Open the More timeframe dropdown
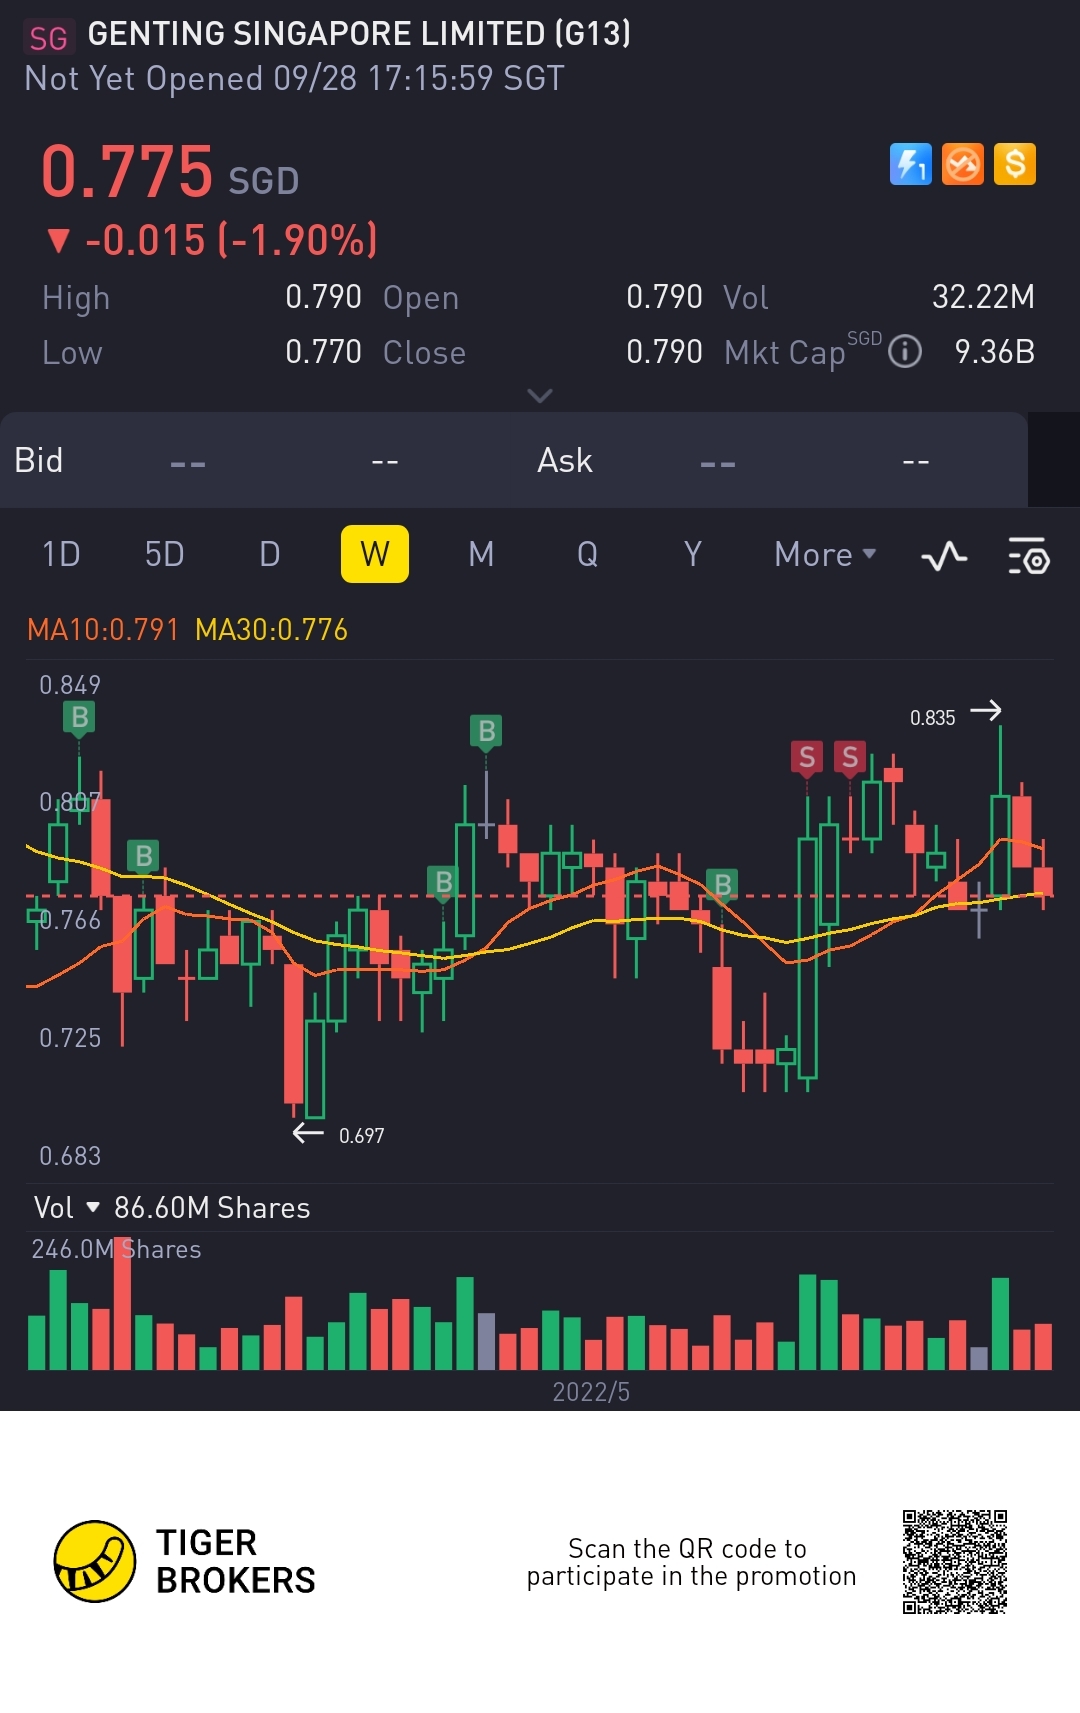 tap(825, 554)
